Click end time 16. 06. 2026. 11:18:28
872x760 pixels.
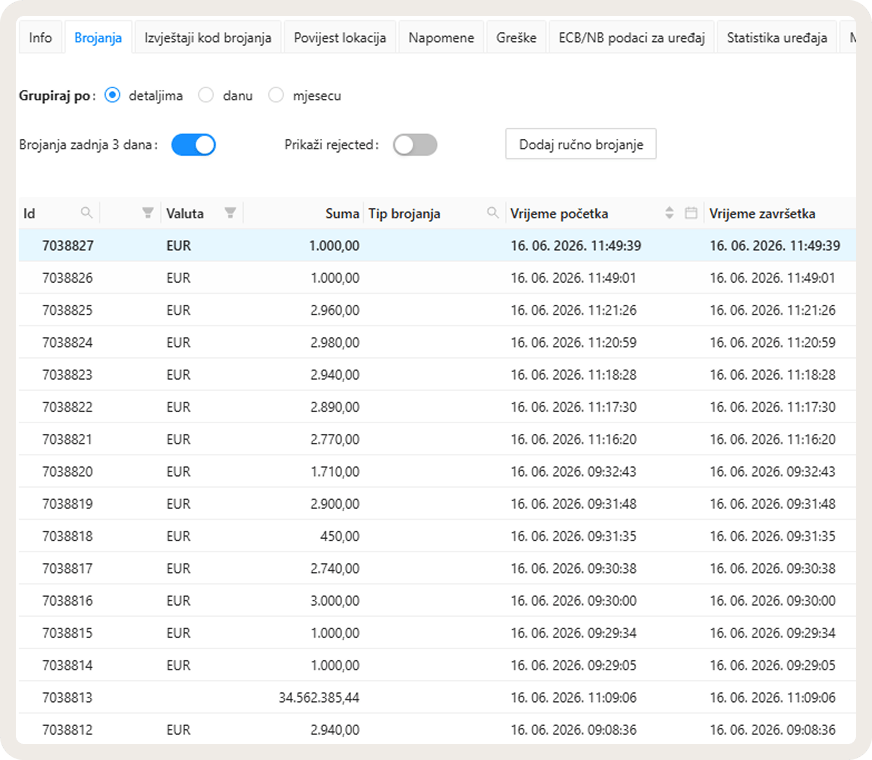pyautogui.click(x=772, y=375)
